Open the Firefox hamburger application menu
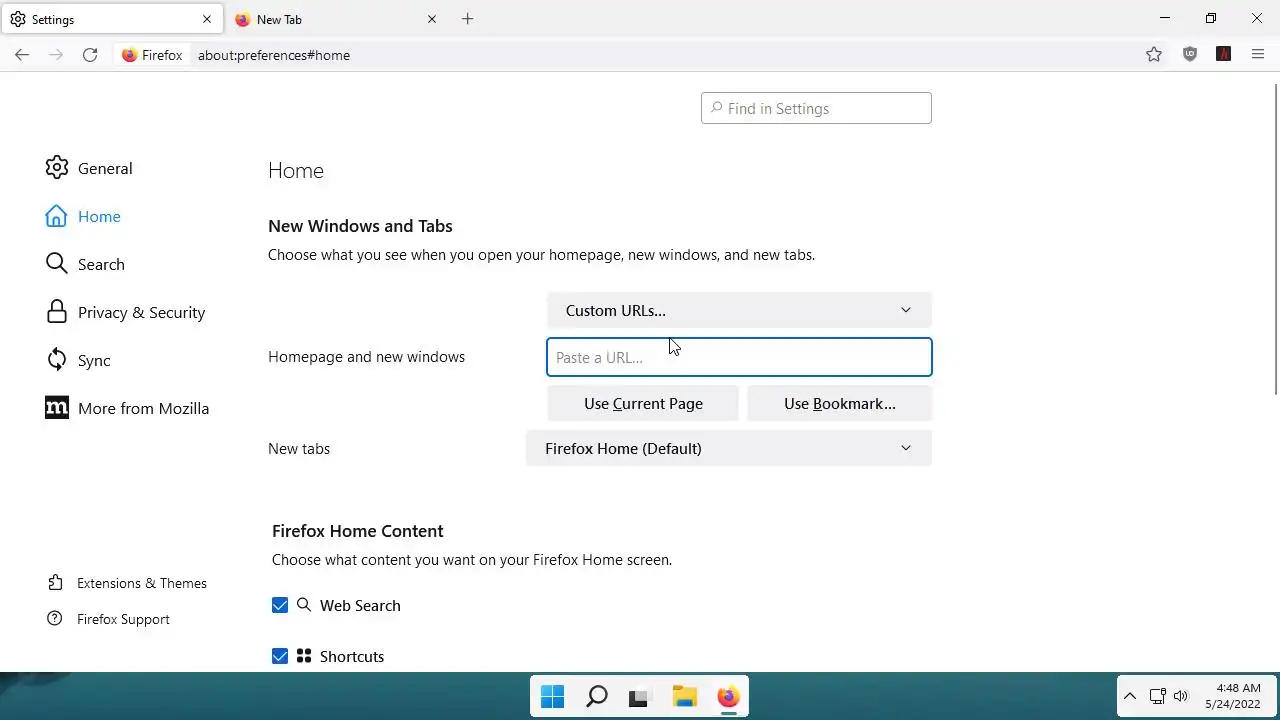1280x720 pixels. point(1258,55)
